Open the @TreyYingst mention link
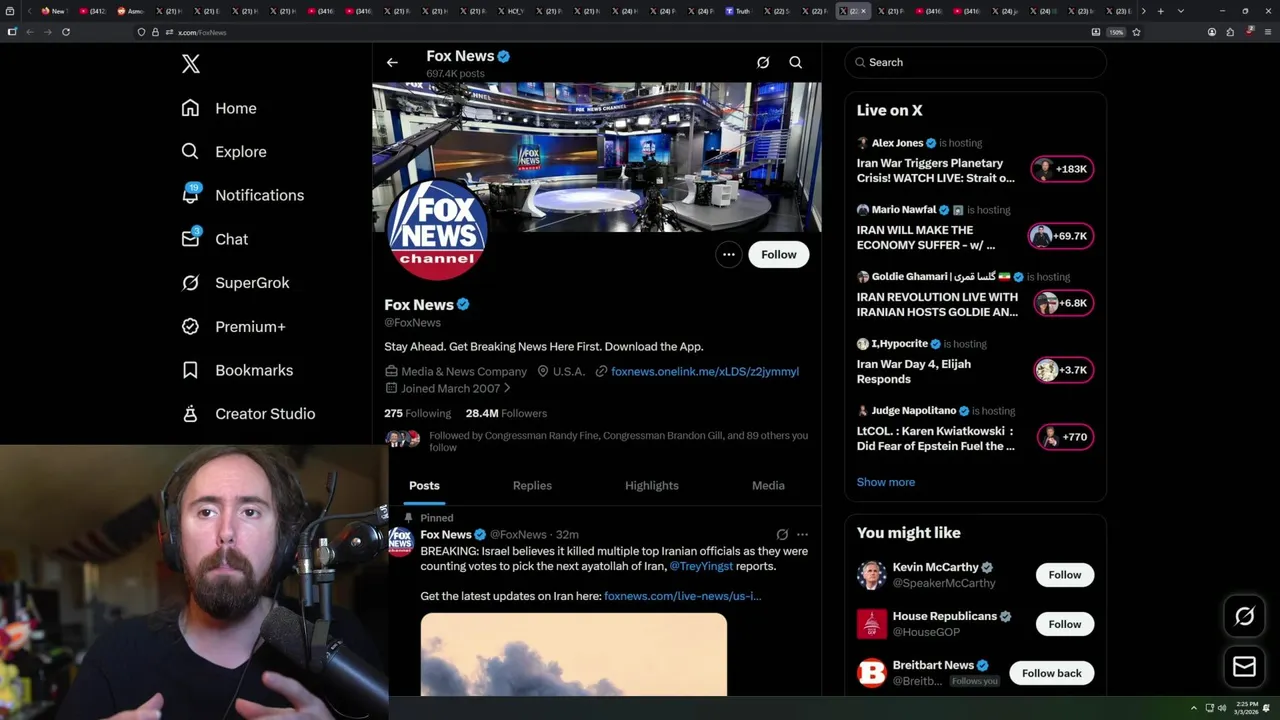Image resolution: width=1280 pixels, height=720 pixels. coord(701,566)
